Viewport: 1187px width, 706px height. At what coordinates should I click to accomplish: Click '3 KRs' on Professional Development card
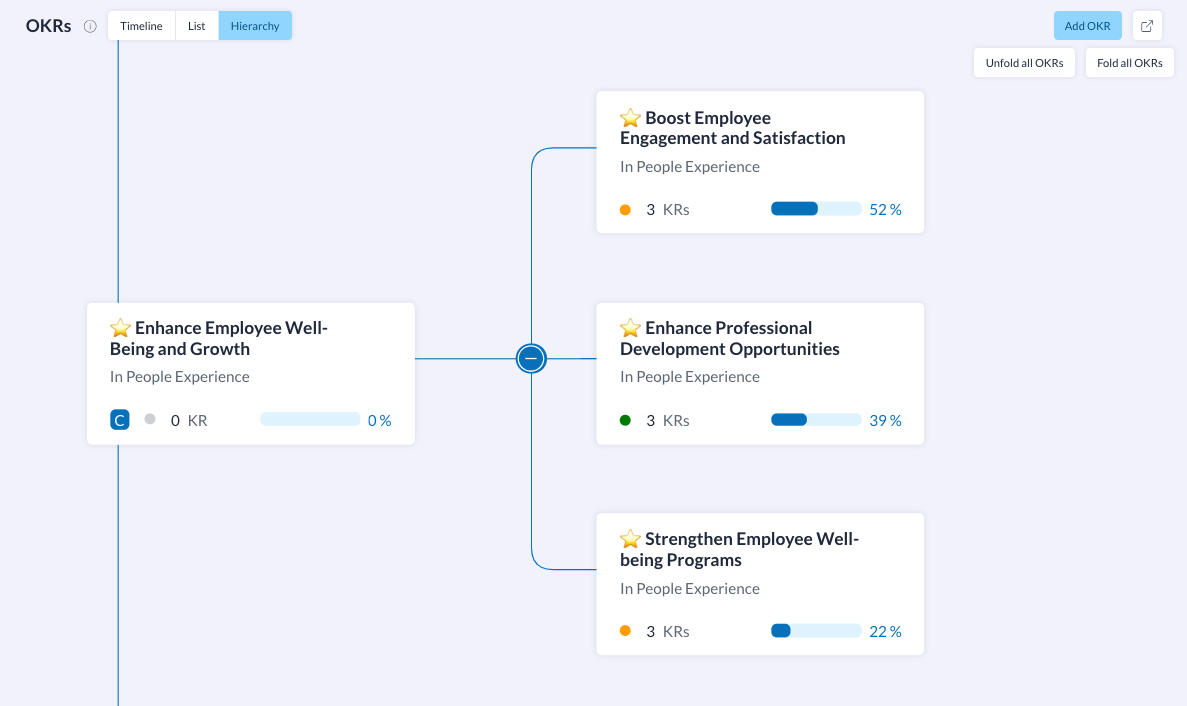668,421
